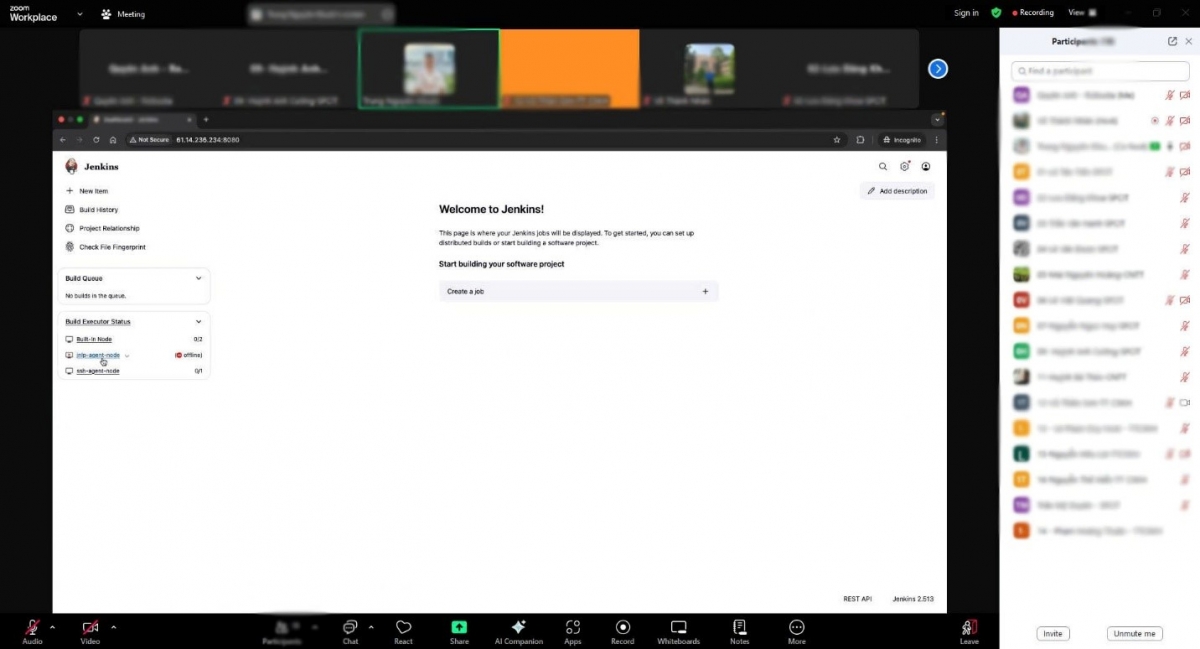Image resolution: width=1200 pixels, height=649 pixels.
Task: Select the highlighted speaker video thumbnail
Action: pos(429,68)
